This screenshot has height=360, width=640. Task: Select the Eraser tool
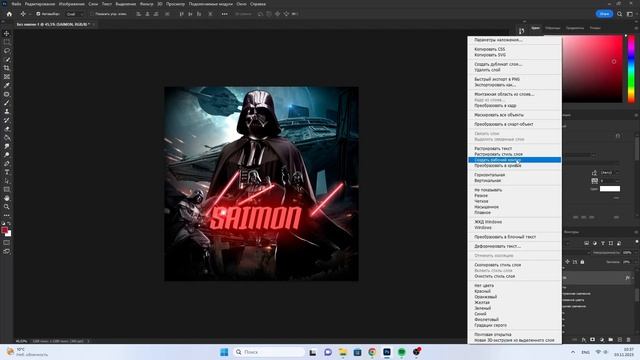coord(7,129)
